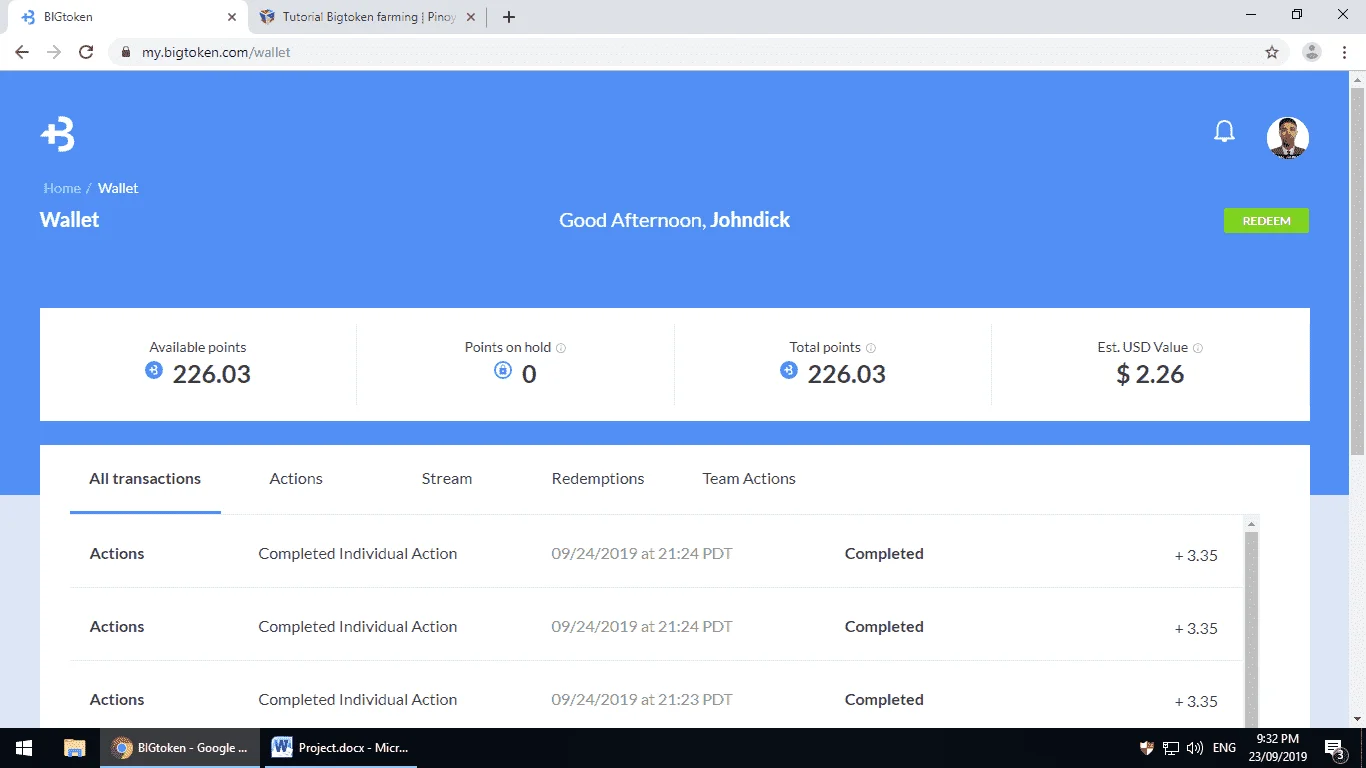Switch to the Actions tab
This screenshot has height=768, width=1366.
pyautogui.click(x=296, y=479)
